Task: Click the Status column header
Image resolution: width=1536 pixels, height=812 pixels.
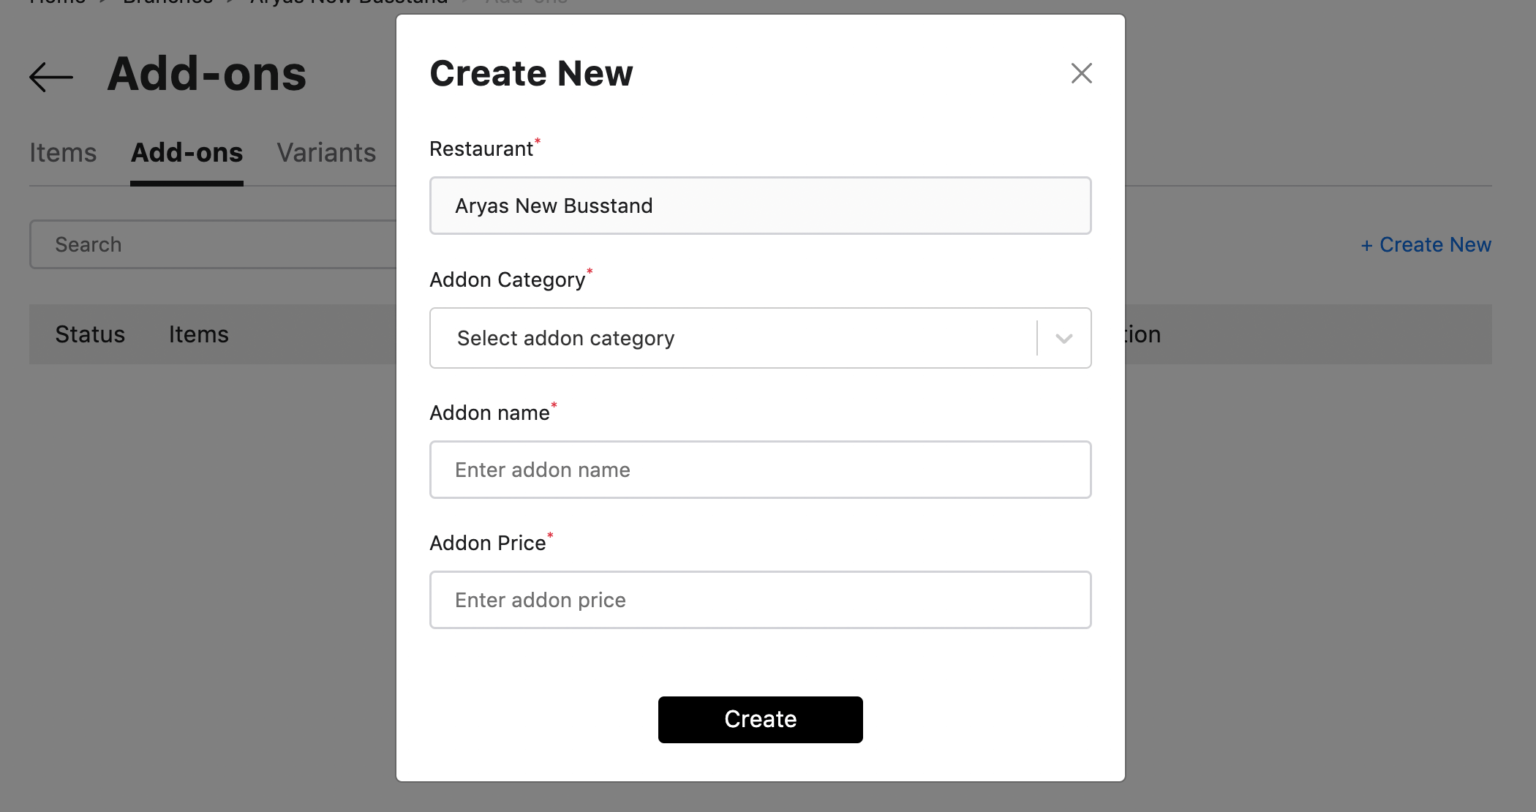Action: click(89, 334)
